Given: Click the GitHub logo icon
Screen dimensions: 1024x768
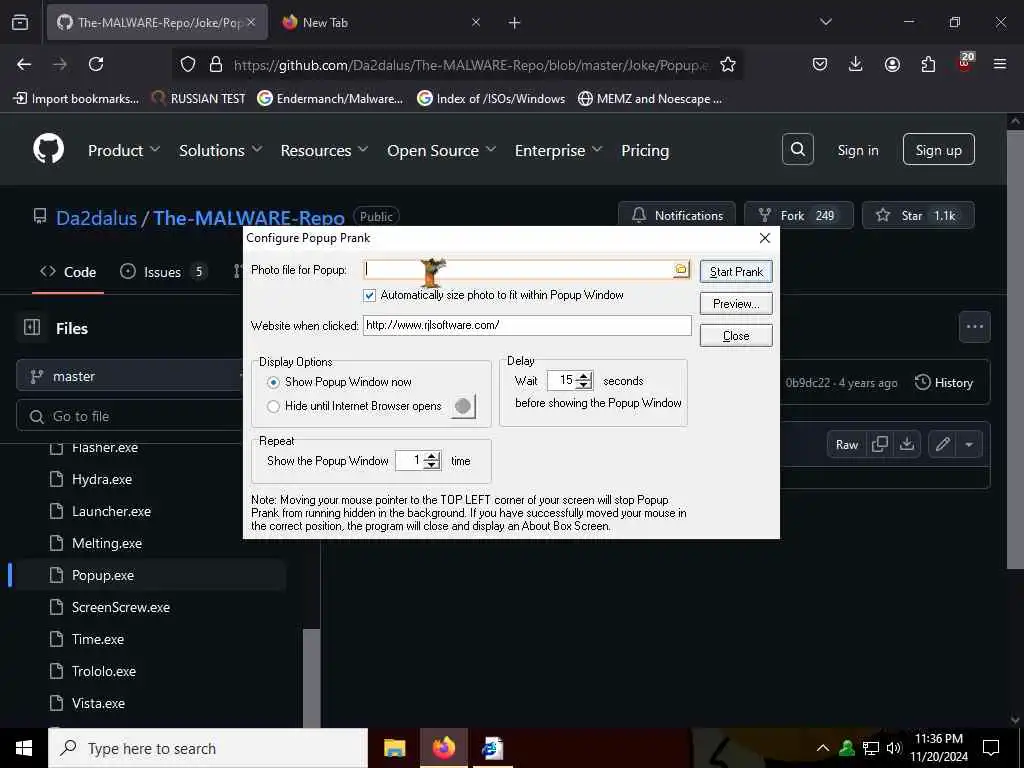Looking at the screenshot, I should click(x=49, y=150).
